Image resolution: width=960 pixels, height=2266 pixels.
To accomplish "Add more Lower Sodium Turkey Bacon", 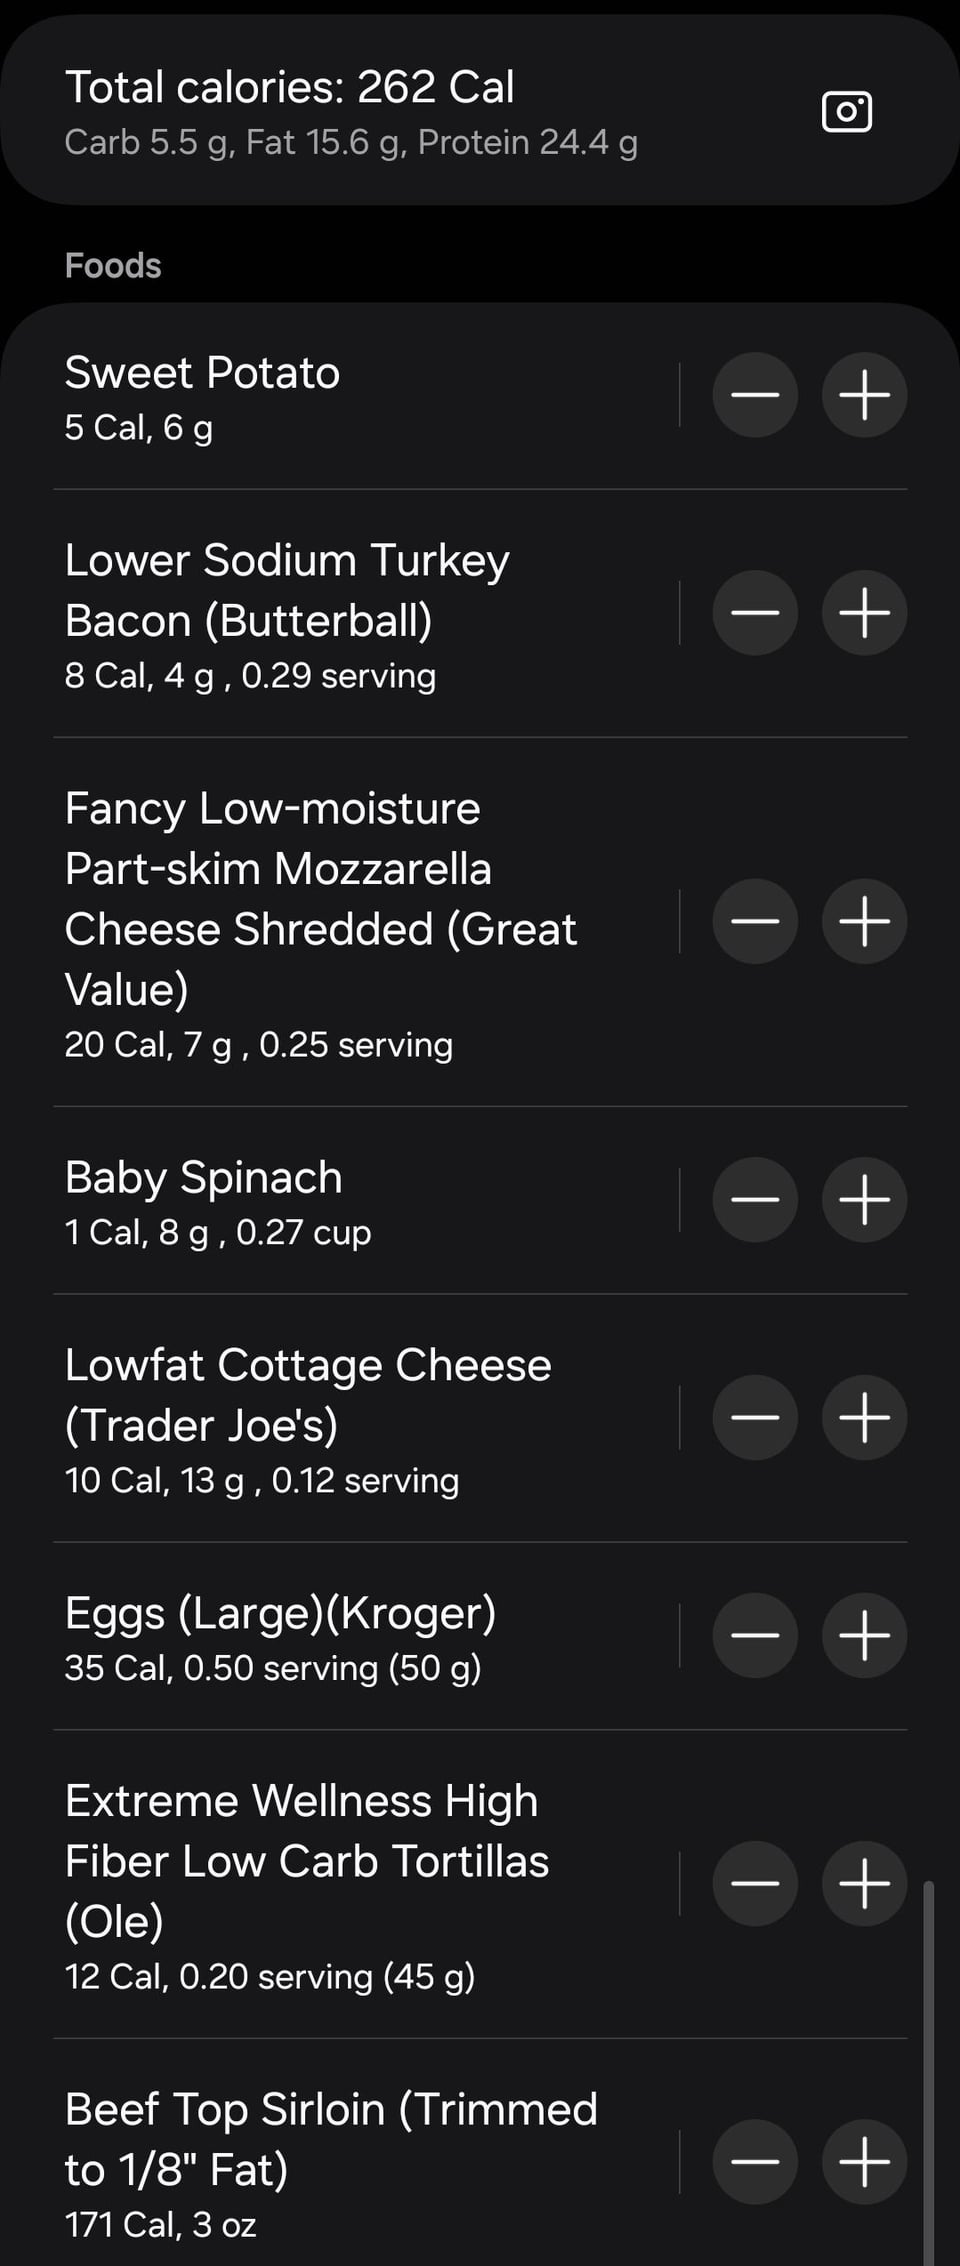I will tap(864, 612).
